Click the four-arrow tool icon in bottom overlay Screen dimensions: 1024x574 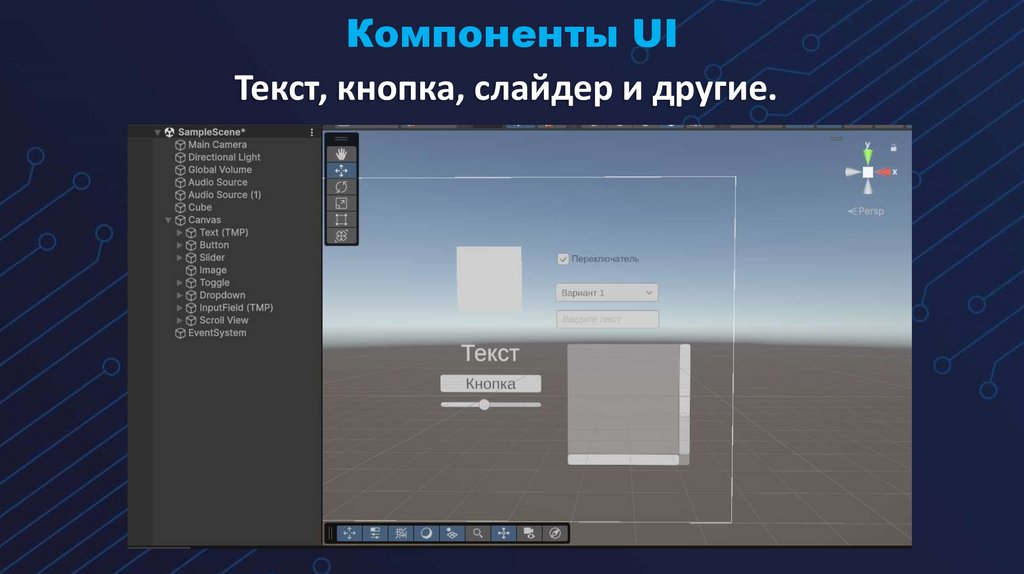click(x=349, y=534)
